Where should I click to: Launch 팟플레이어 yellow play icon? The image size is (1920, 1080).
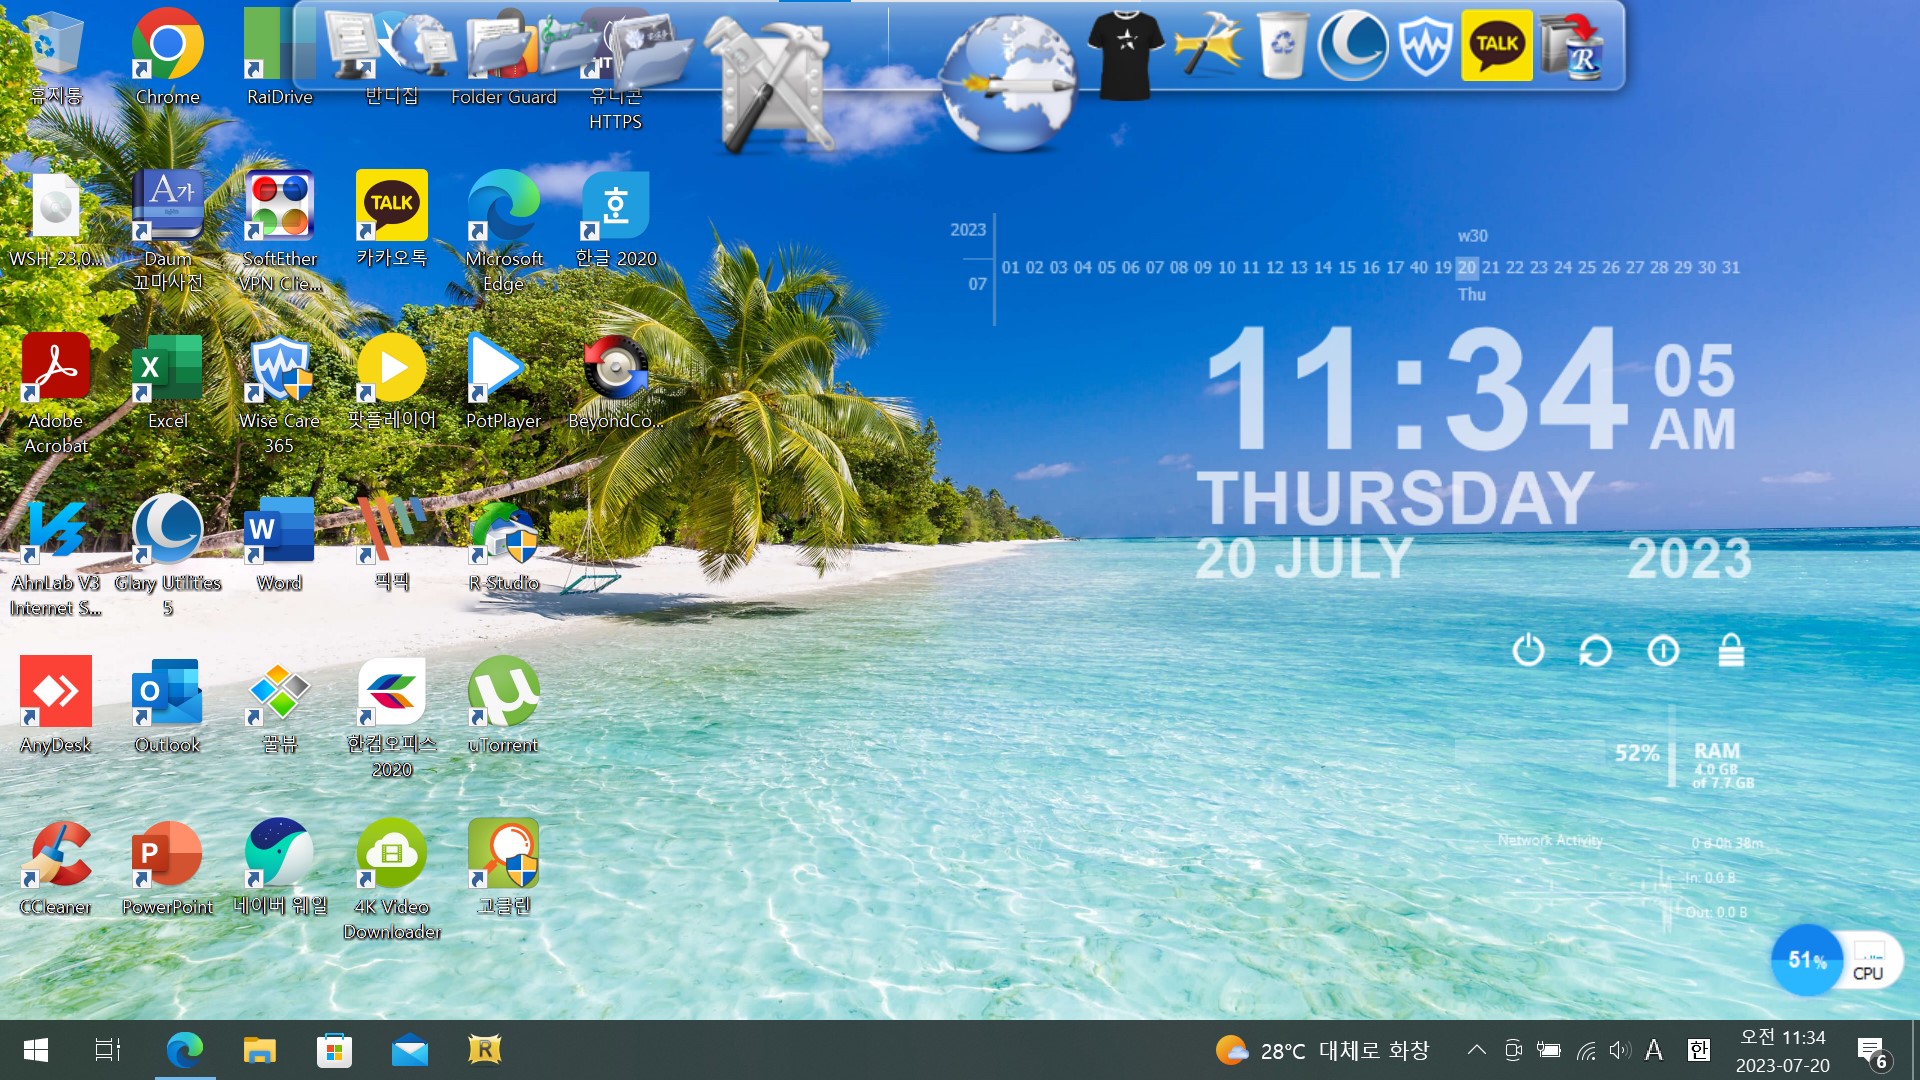391,369
